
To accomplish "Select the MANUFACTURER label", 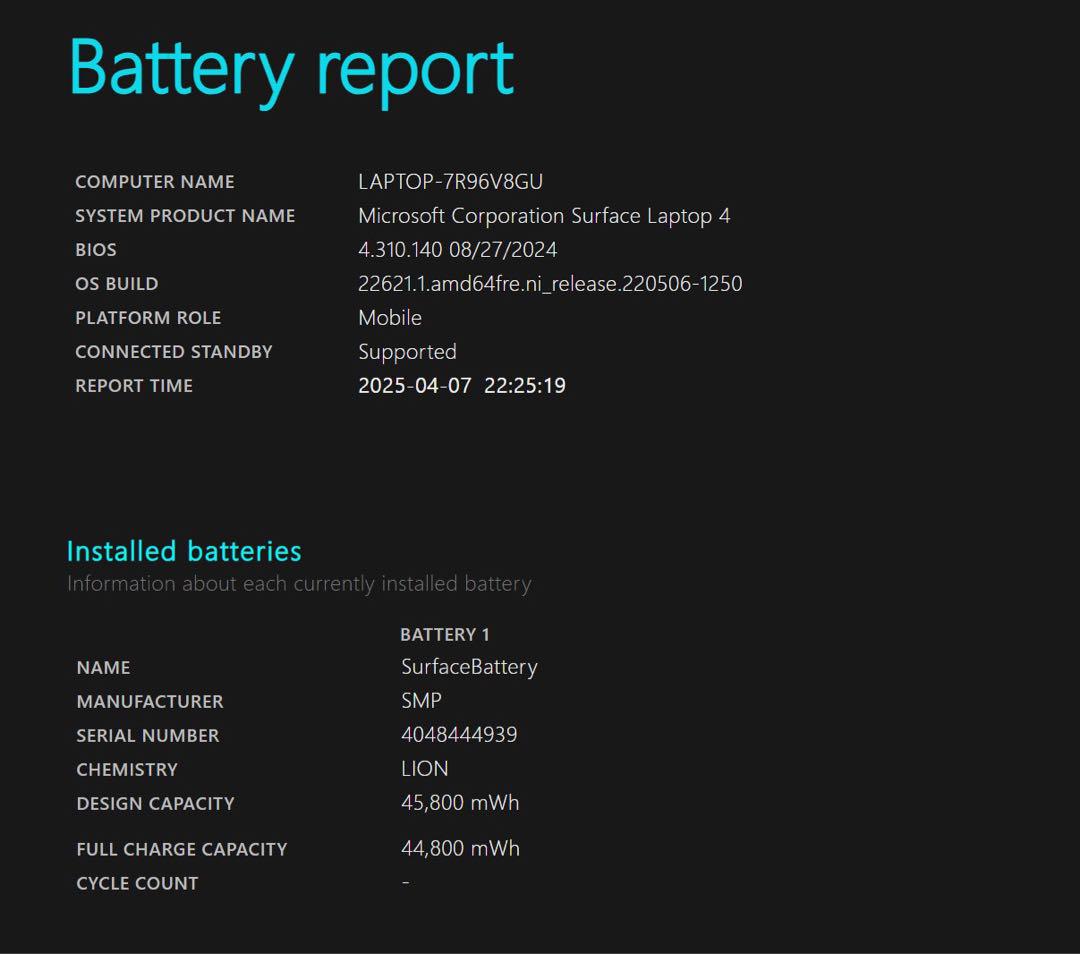I will [x=150, y=701].
